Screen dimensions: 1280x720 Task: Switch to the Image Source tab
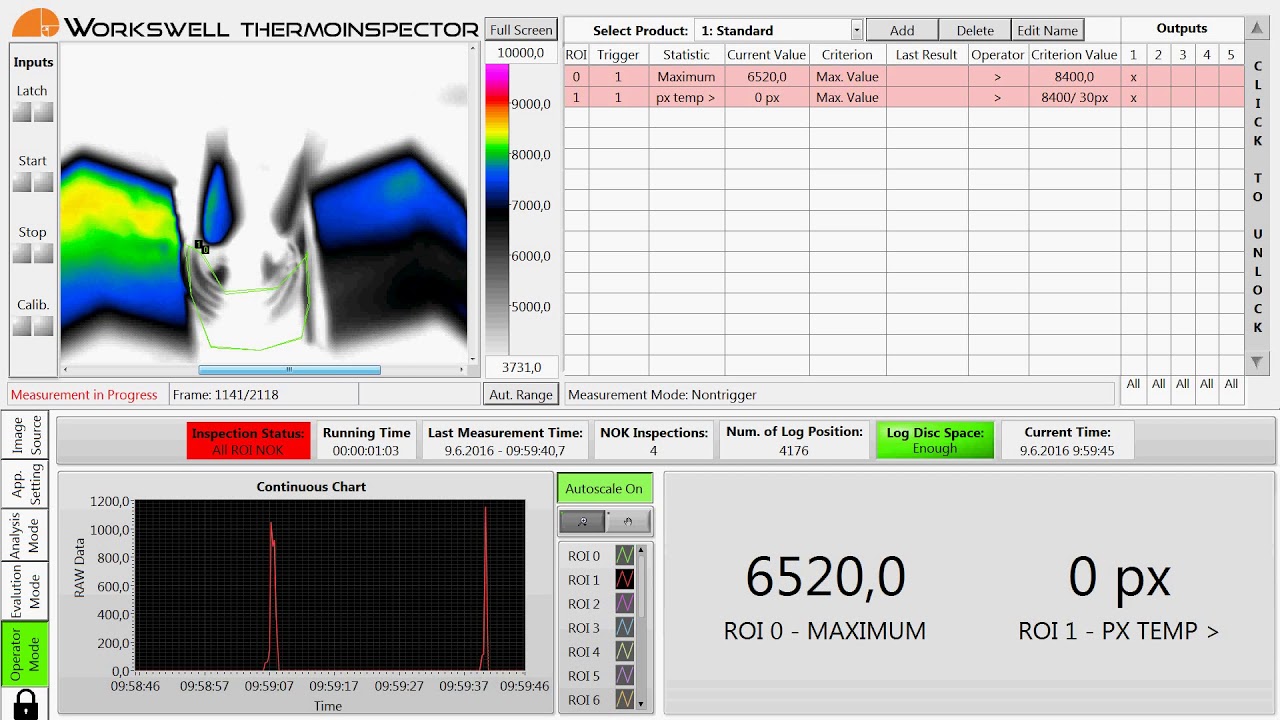pos(26,436)
